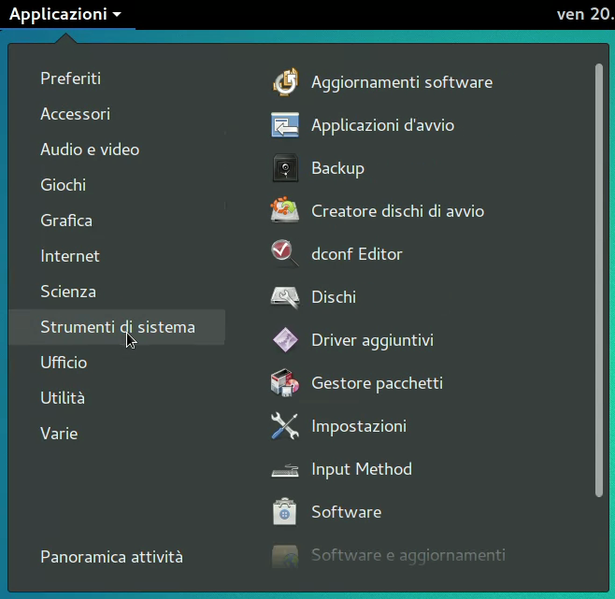Open the Accessori category
The height and width of the screenshot is (599, 615).
[75, 114]
